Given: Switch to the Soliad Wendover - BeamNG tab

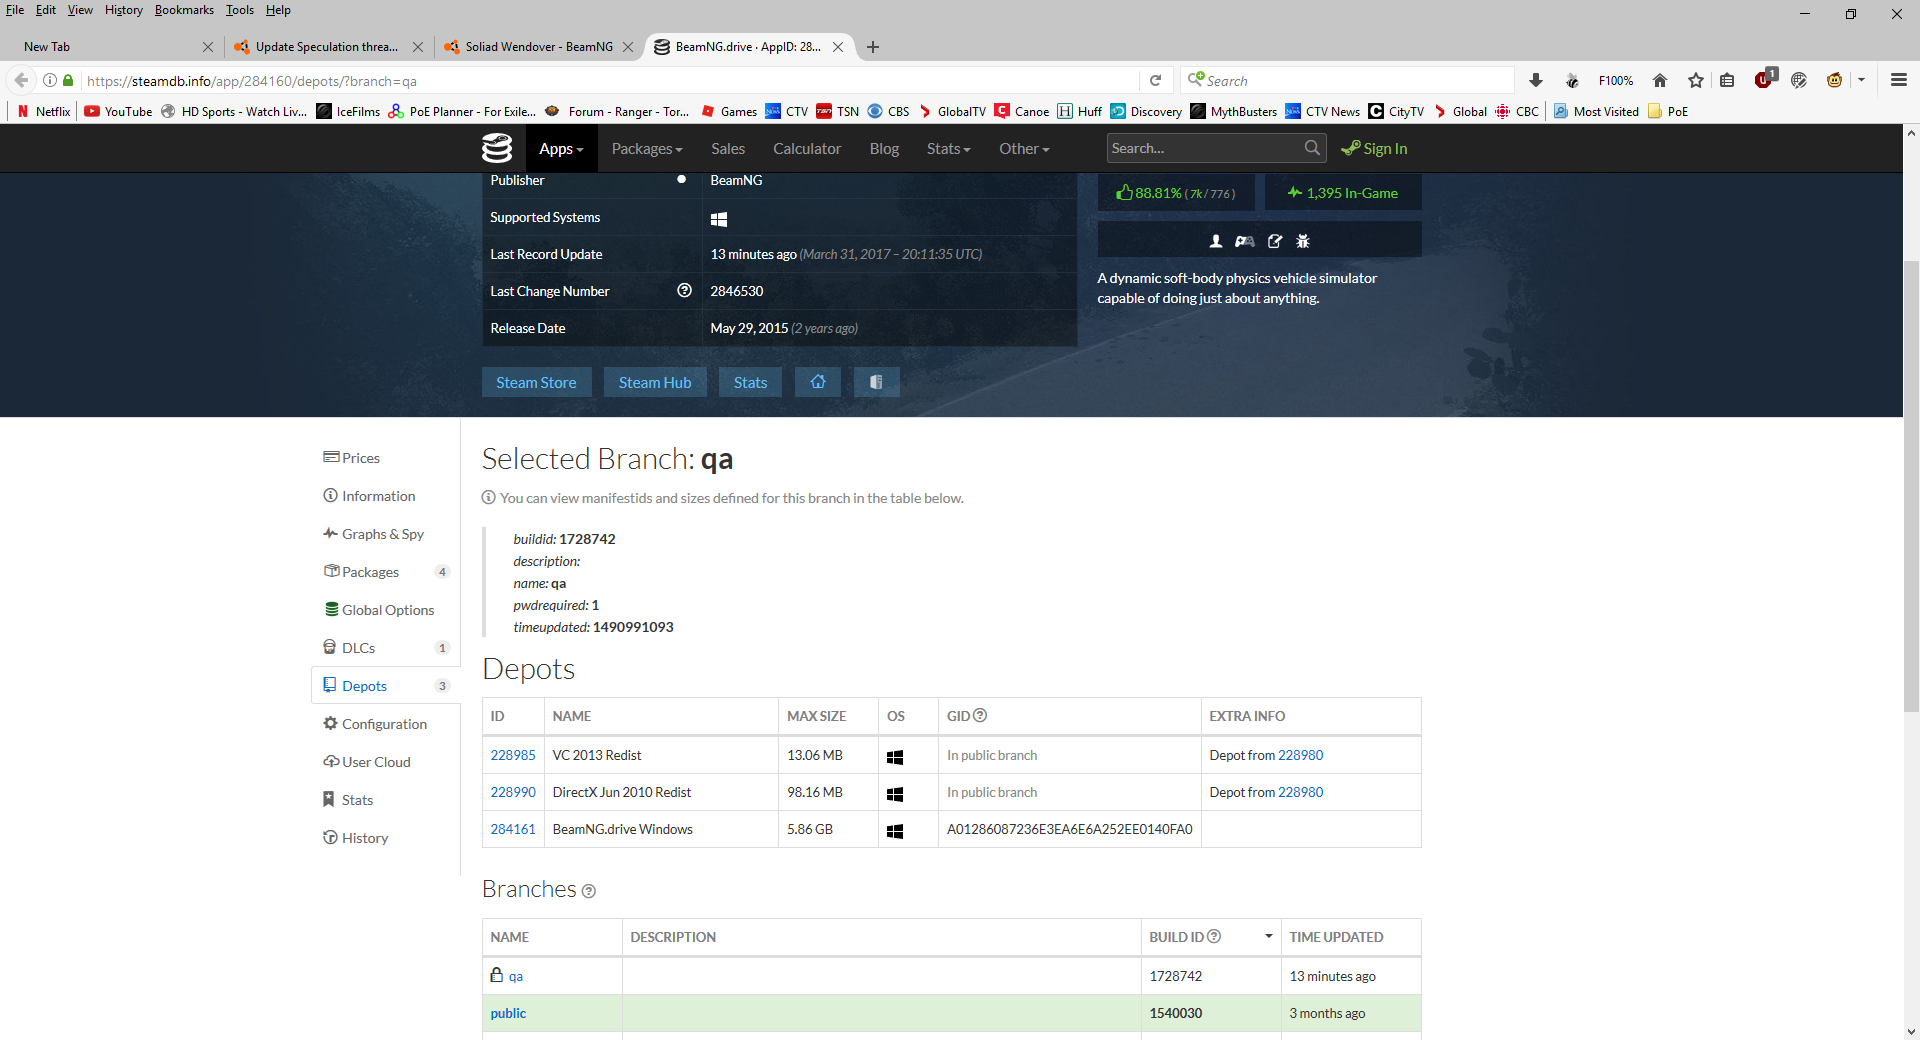Looking at the screenshot, I should tap(539, 46).
